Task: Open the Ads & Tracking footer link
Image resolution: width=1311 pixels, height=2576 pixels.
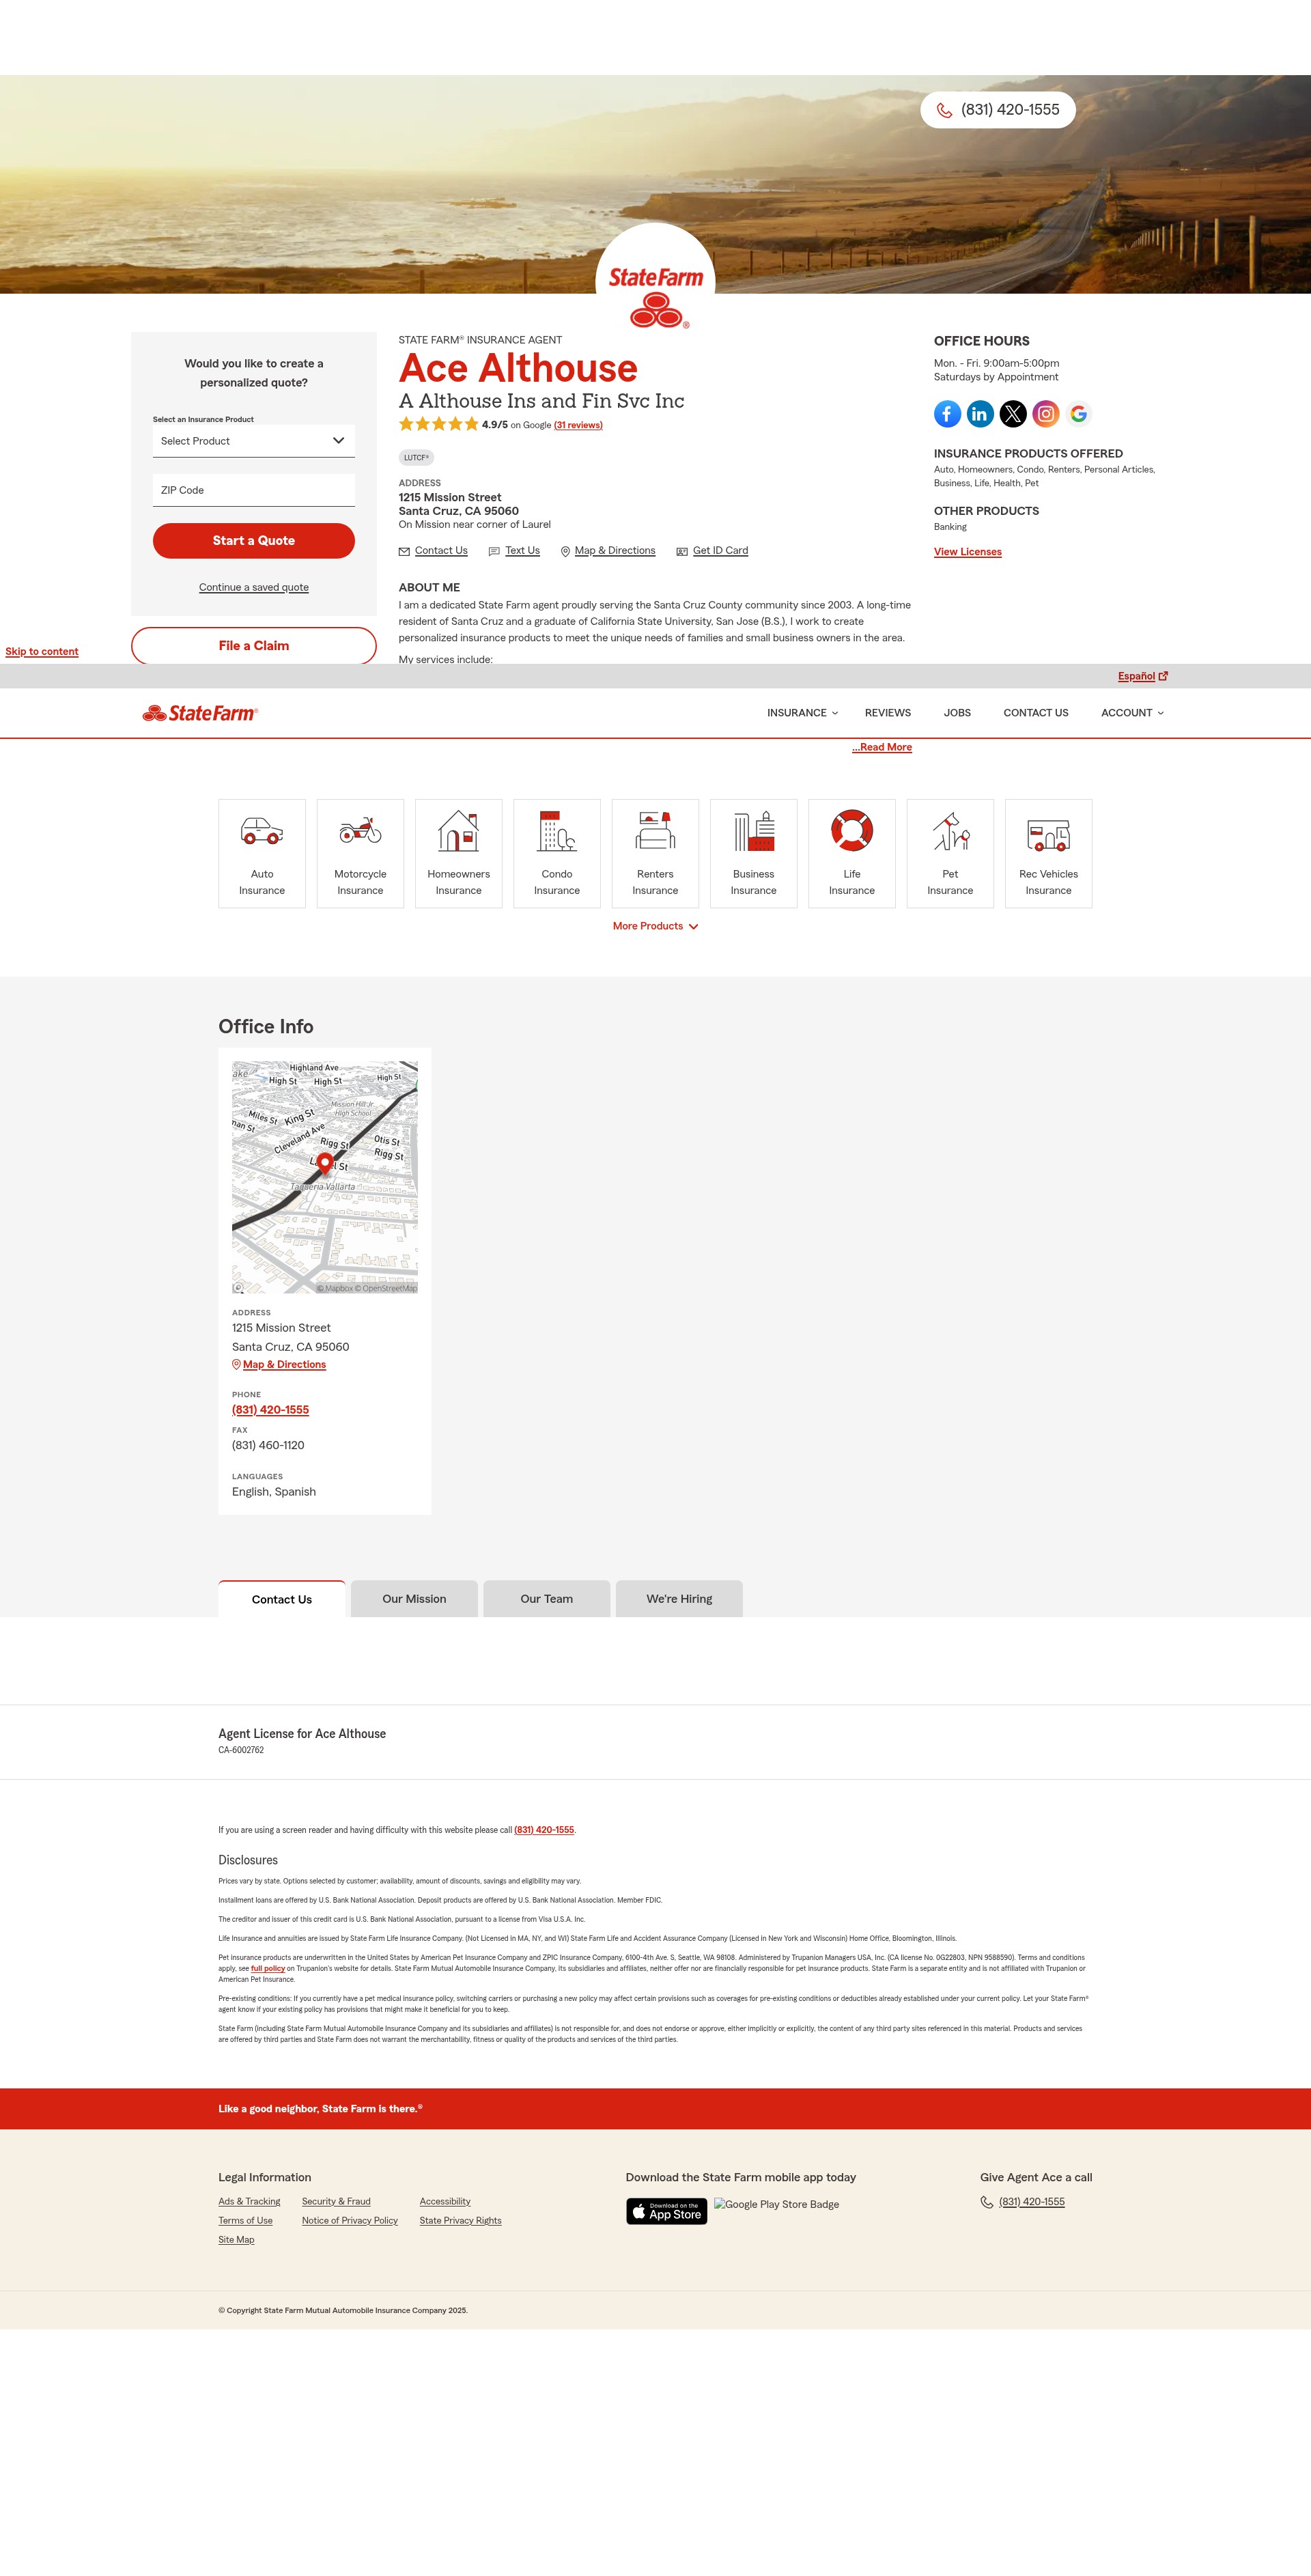Action: [249, 2201]
